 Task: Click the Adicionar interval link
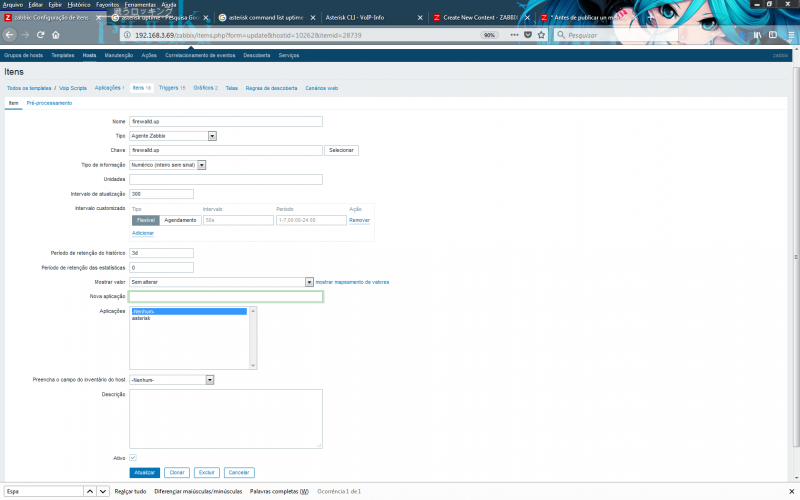click(143, 233)
